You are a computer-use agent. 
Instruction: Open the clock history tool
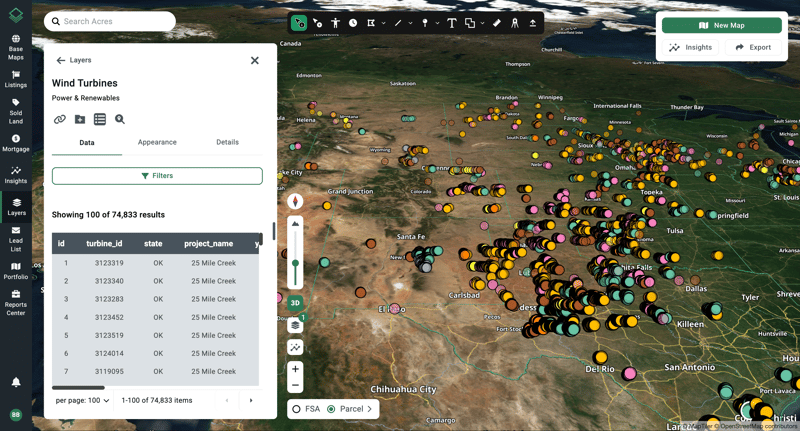(353, 23)
